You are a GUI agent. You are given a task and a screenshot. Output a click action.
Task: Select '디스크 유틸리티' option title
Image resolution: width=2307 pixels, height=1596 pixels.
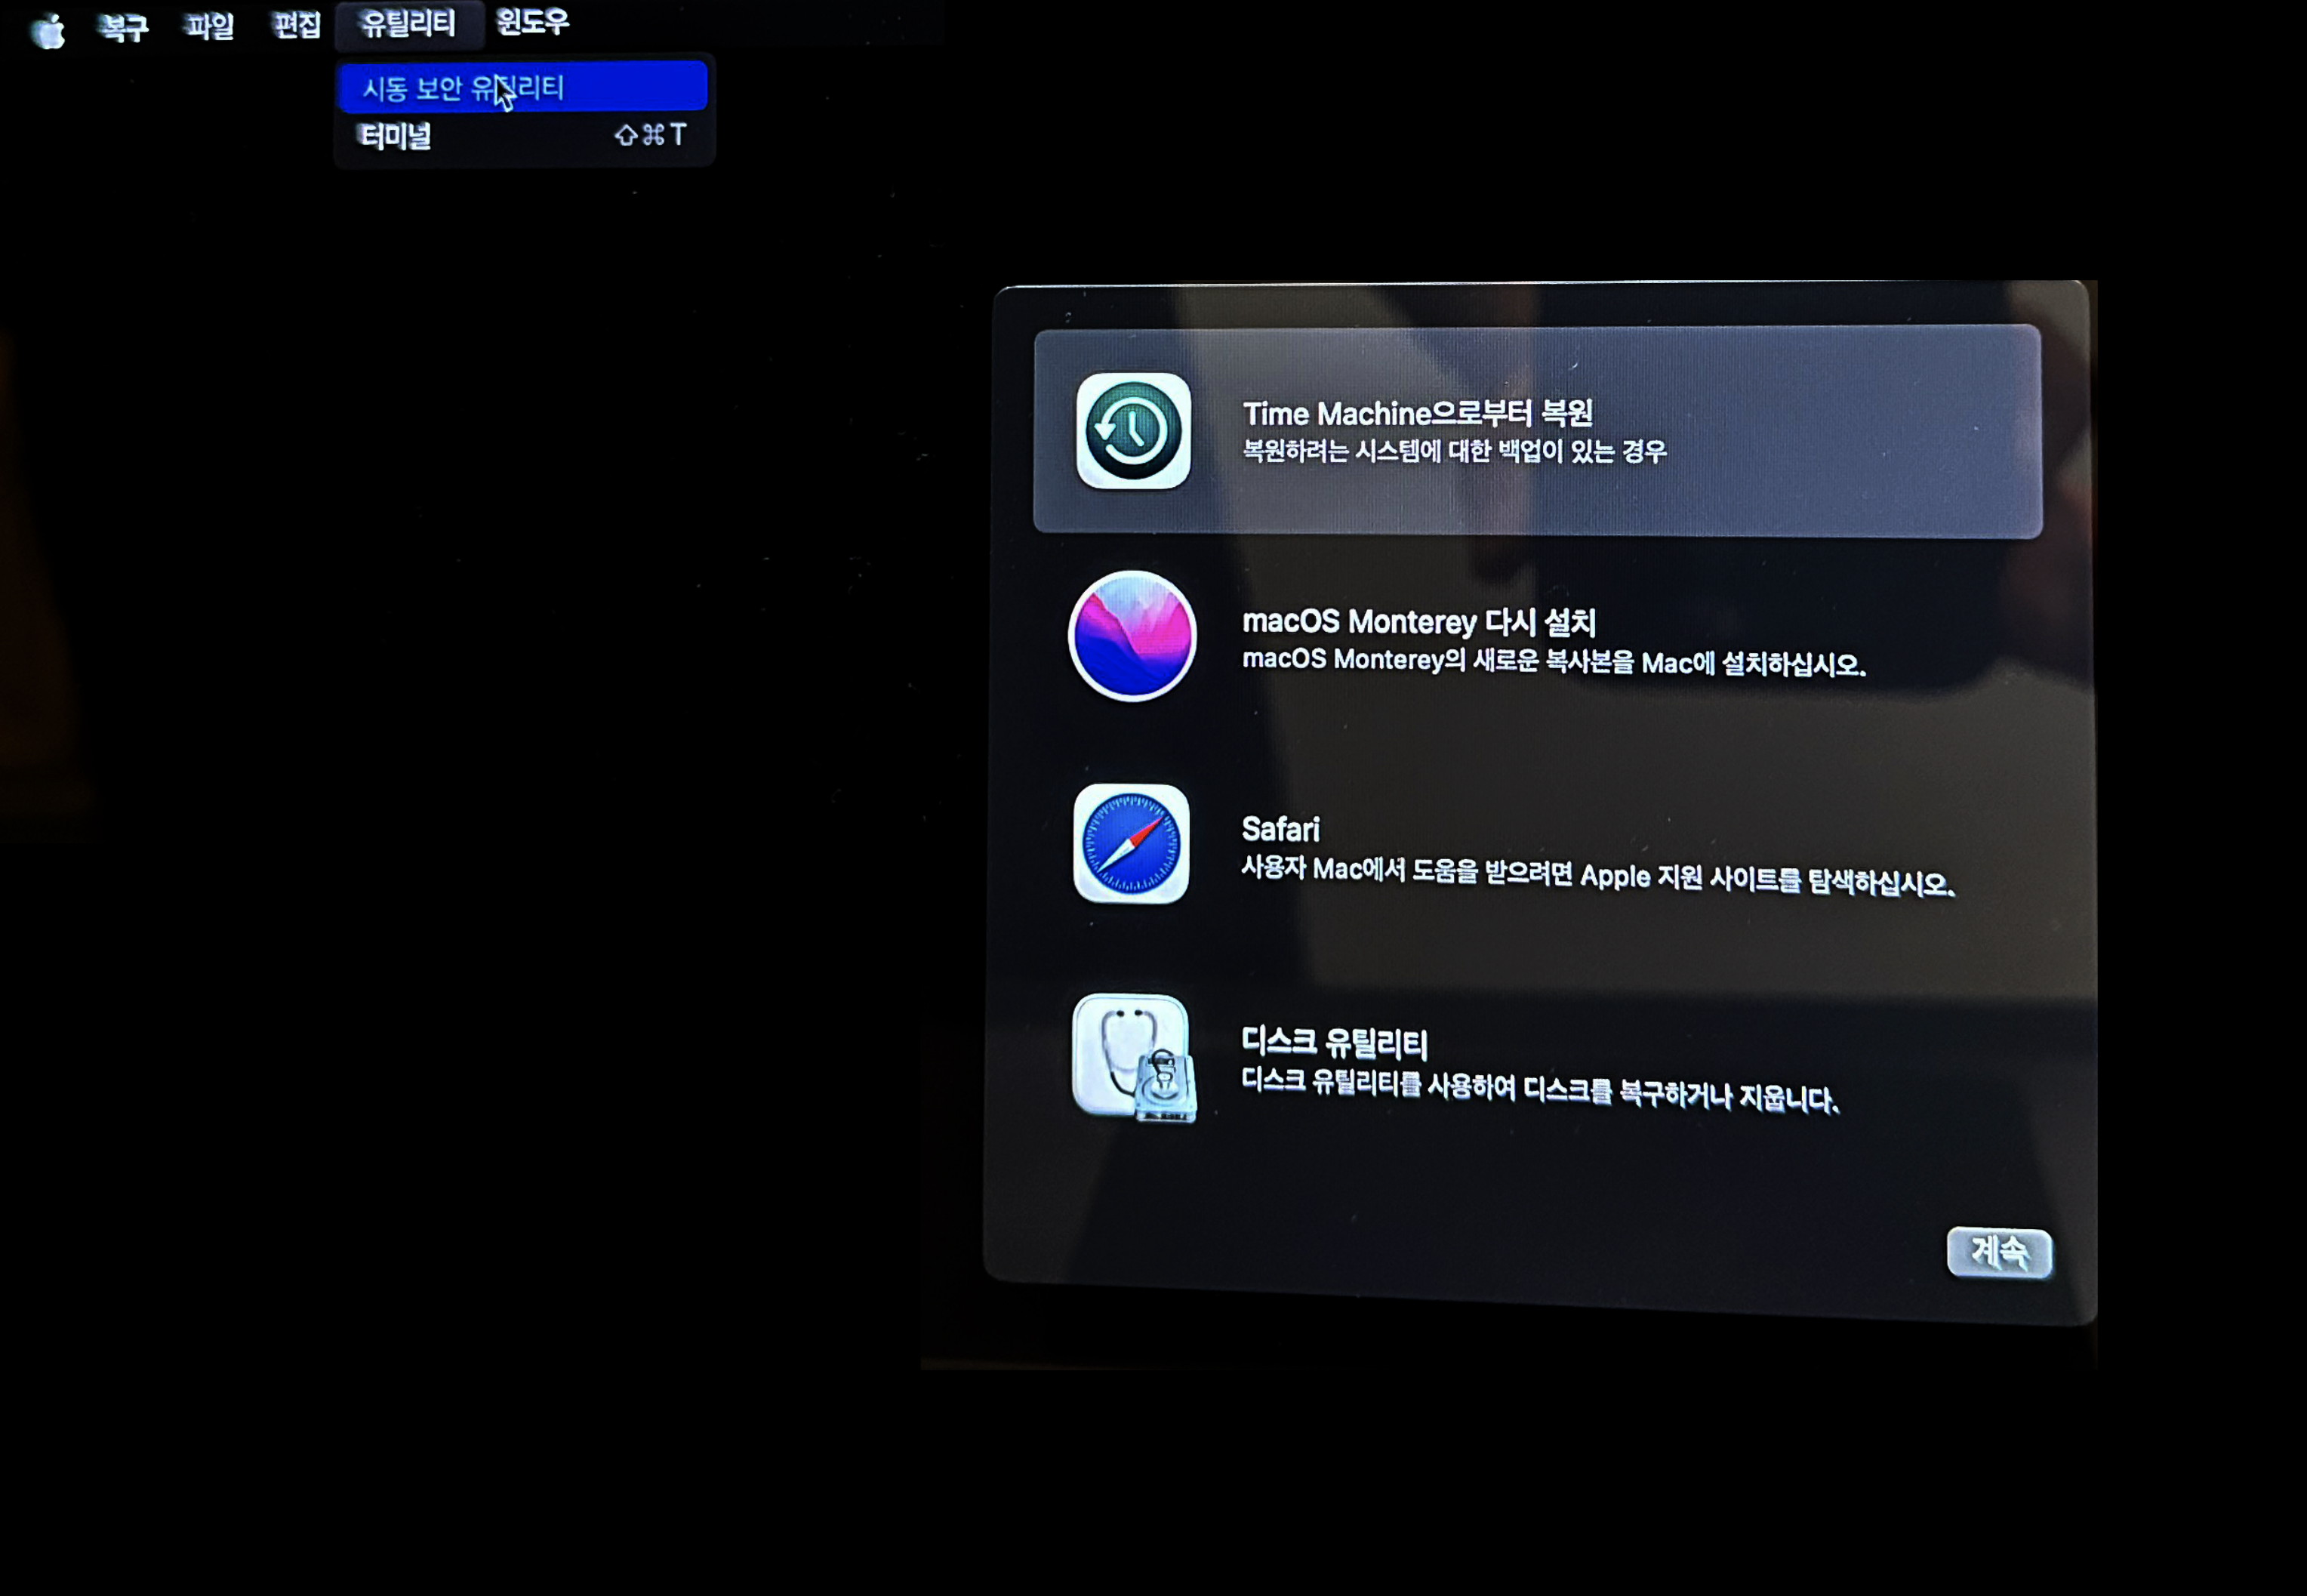click(x=1334, y=1043)
